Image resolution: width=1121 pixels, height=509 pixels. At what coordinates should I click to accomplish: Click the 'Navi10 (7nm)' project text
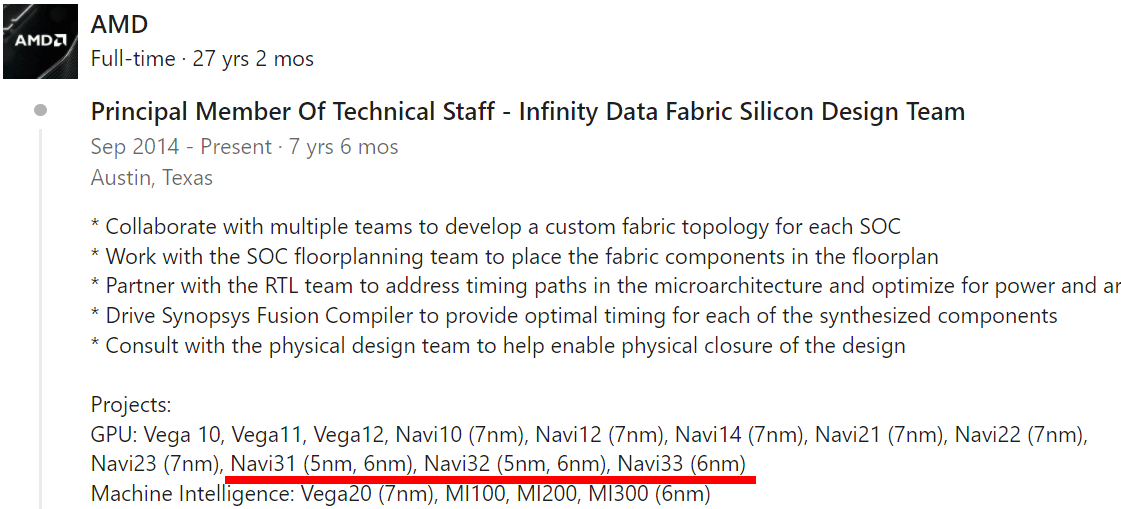(460, 434)
